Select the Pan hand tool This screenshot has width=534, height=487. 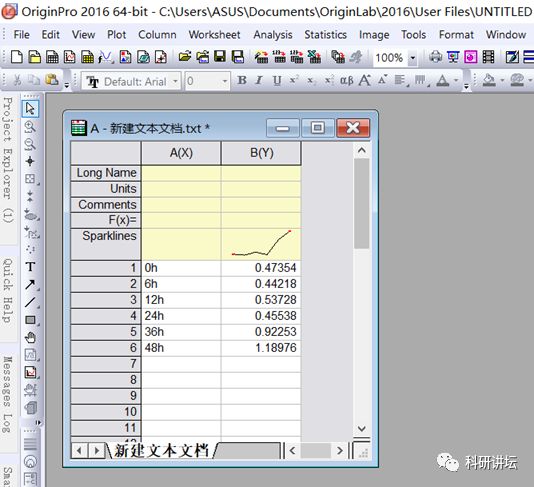(30, 337)
